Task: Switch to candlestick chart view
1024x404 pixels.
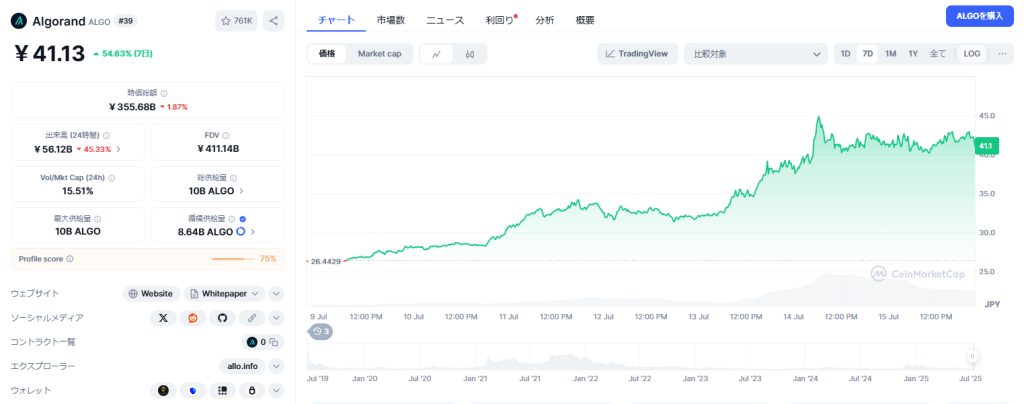Action: pyautogui.click(x=469, y=54)
